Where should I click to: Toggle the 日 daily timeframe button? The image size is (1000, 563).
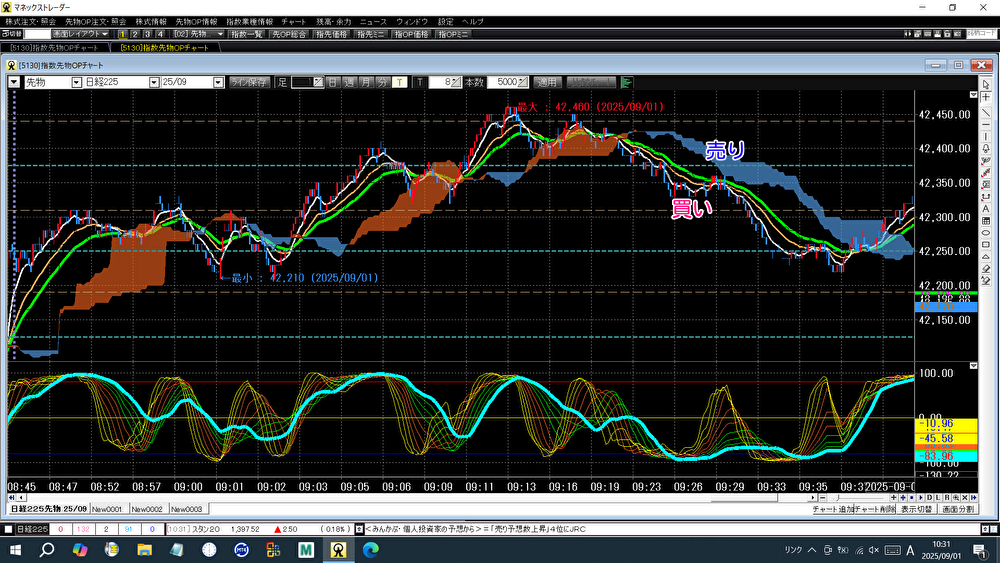tap(332, 82)
